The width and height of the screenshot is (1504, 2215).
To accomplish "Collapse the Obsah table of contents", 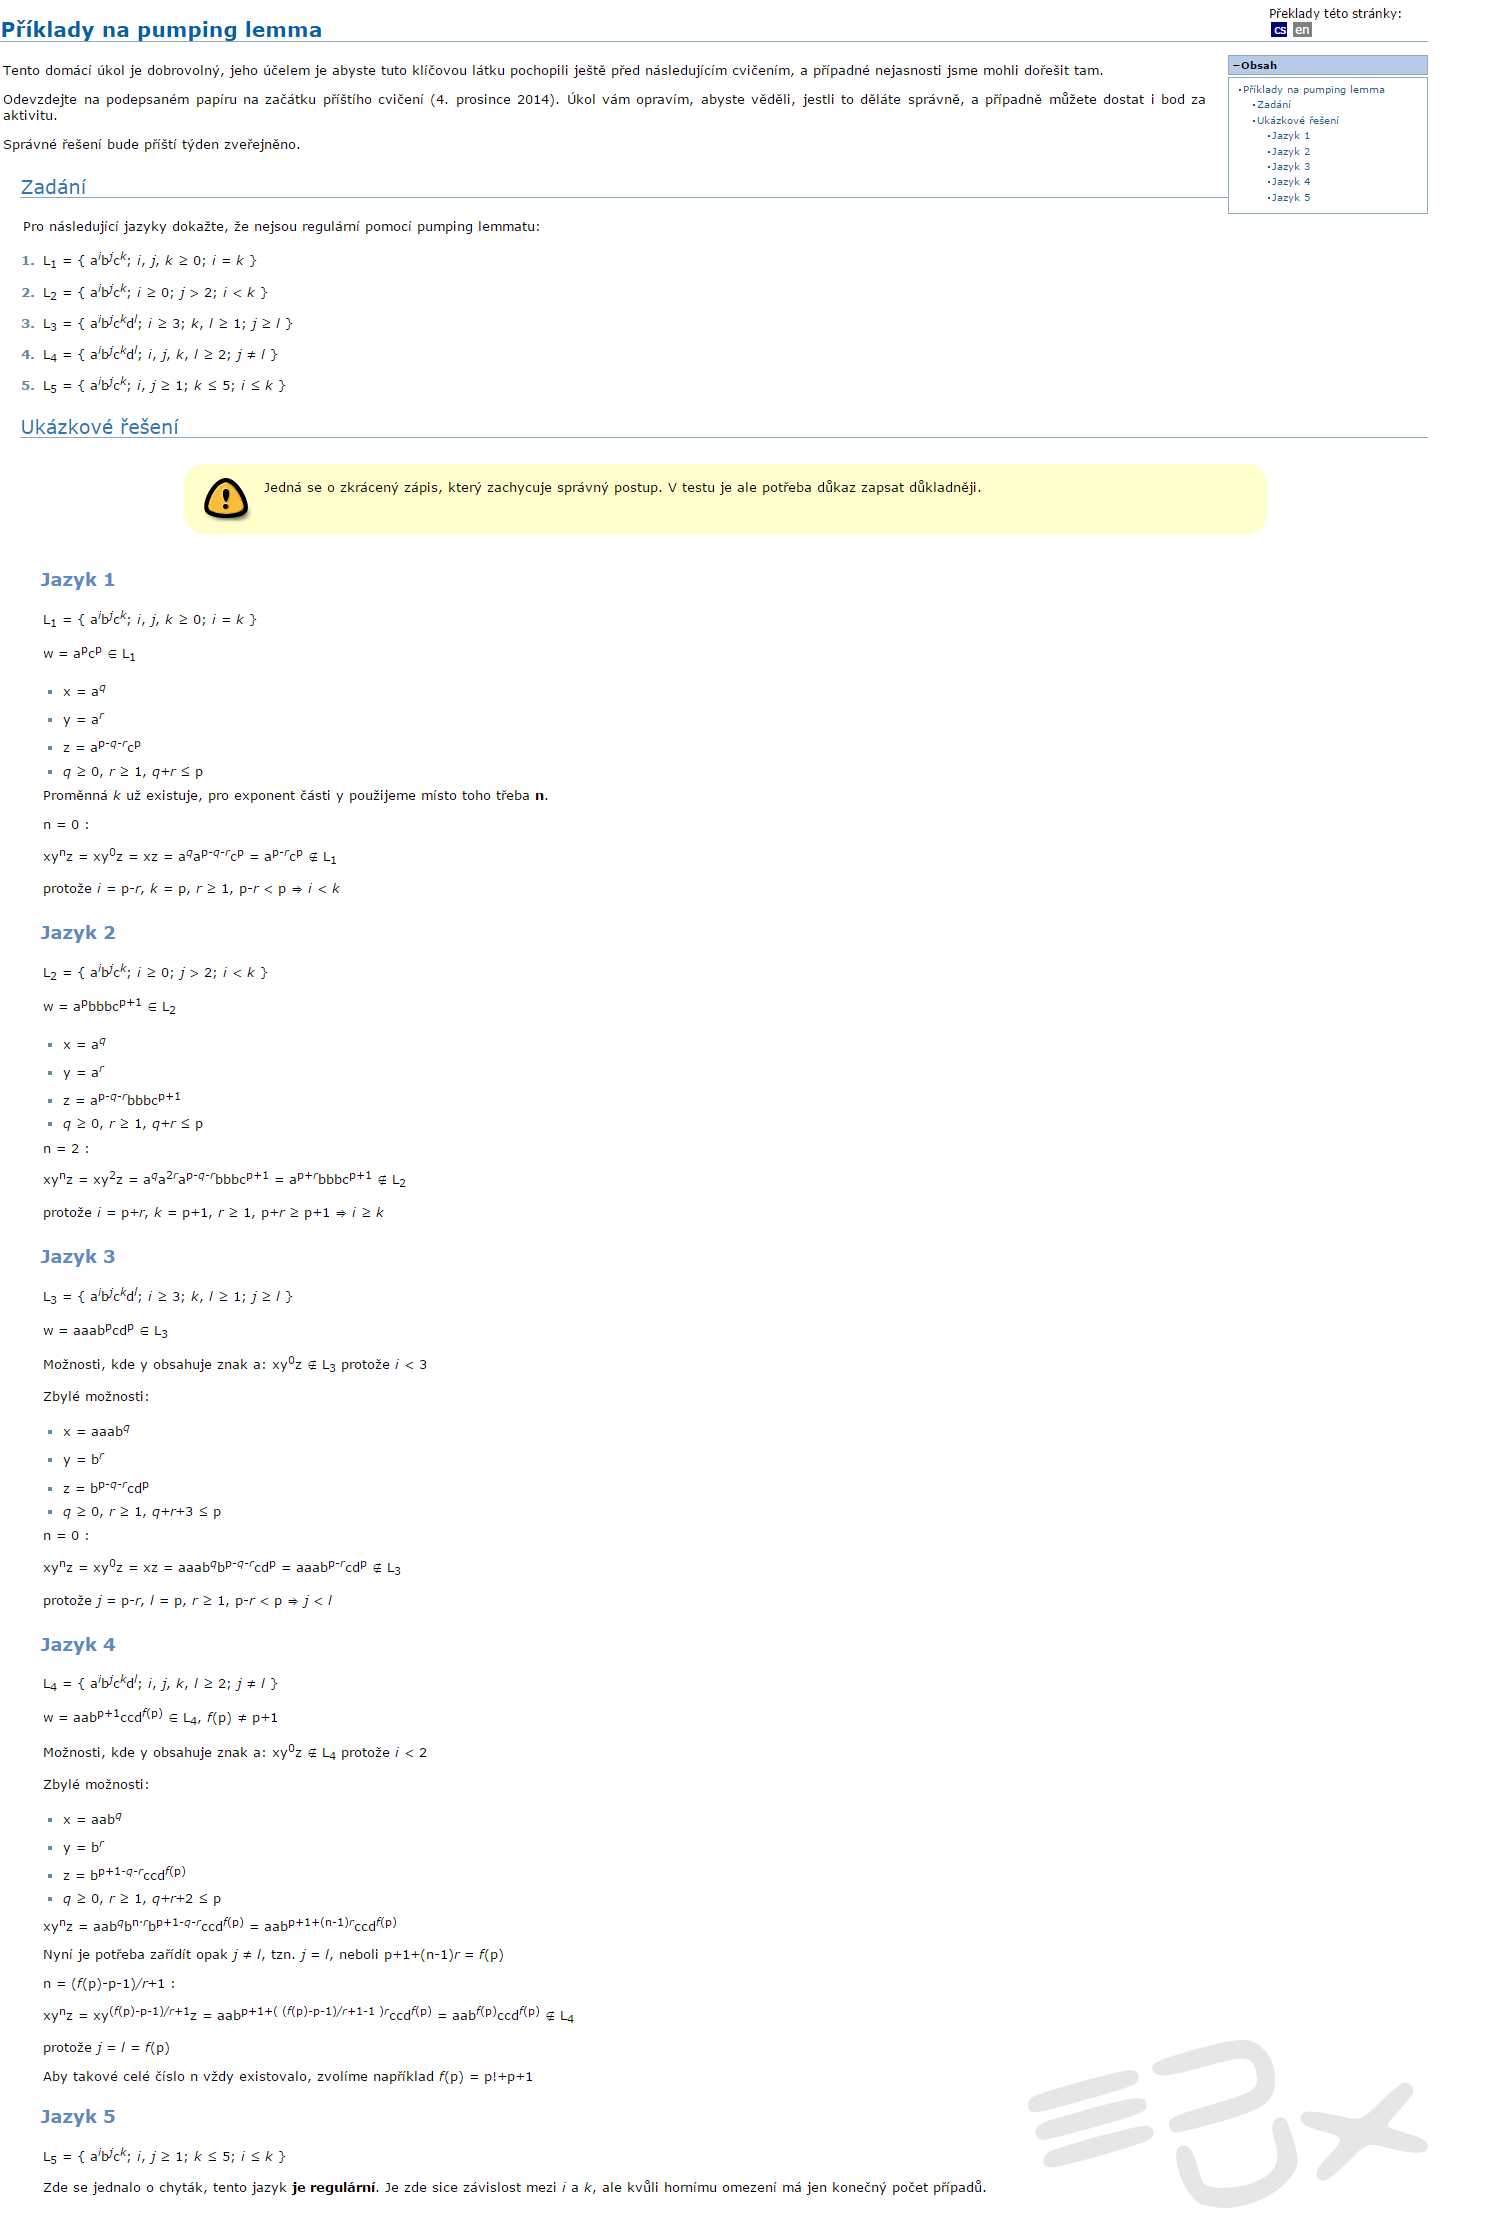I will 1237,66.
